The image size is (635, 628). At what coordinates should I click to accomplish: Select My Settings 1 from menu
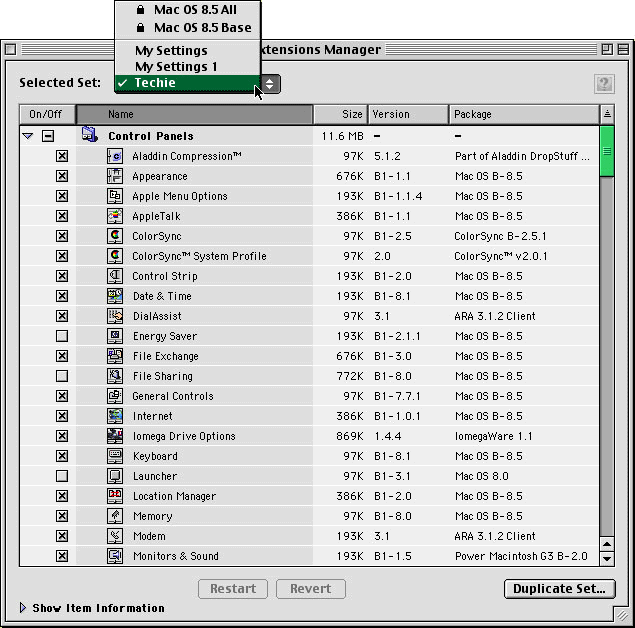(176, 66)
